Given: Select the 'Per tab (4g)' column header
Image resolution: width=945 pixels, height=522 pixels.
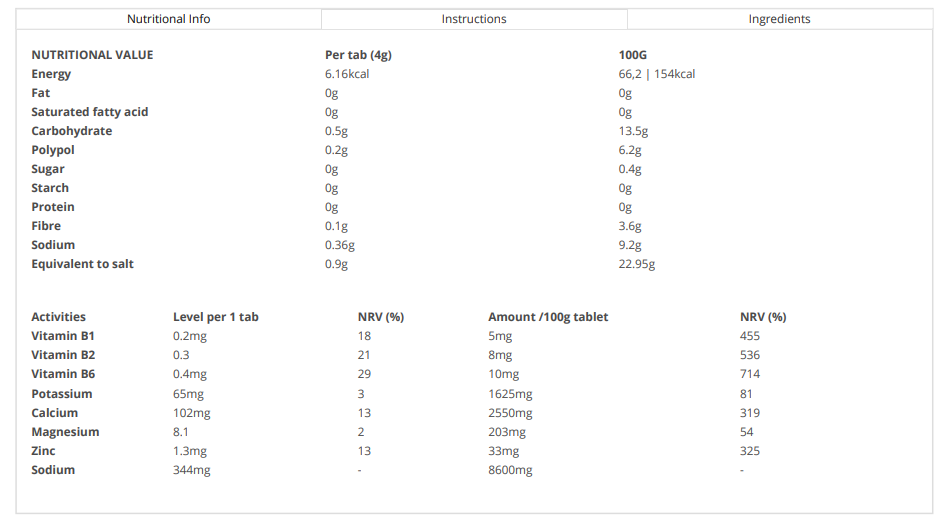Looking at the screenshot, I should click(358, 55).
